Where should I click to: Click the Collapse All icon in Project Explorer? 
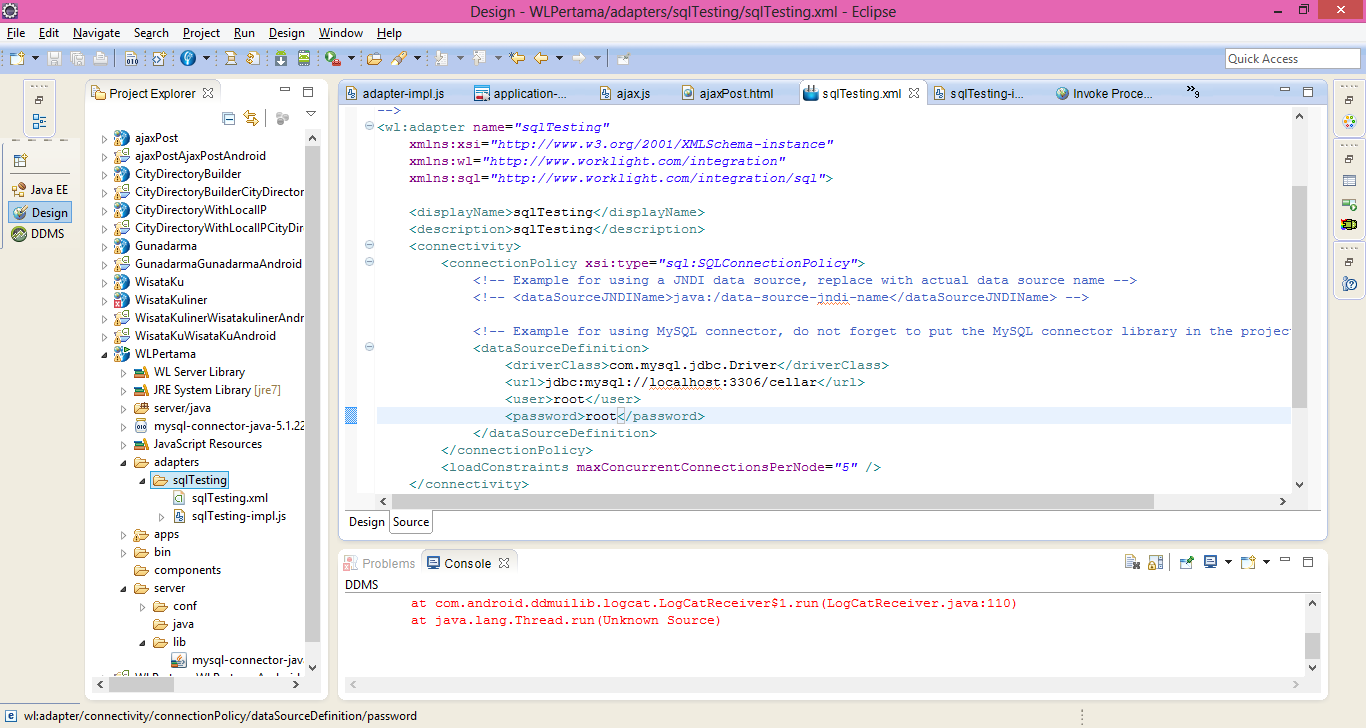click(229, 118)
